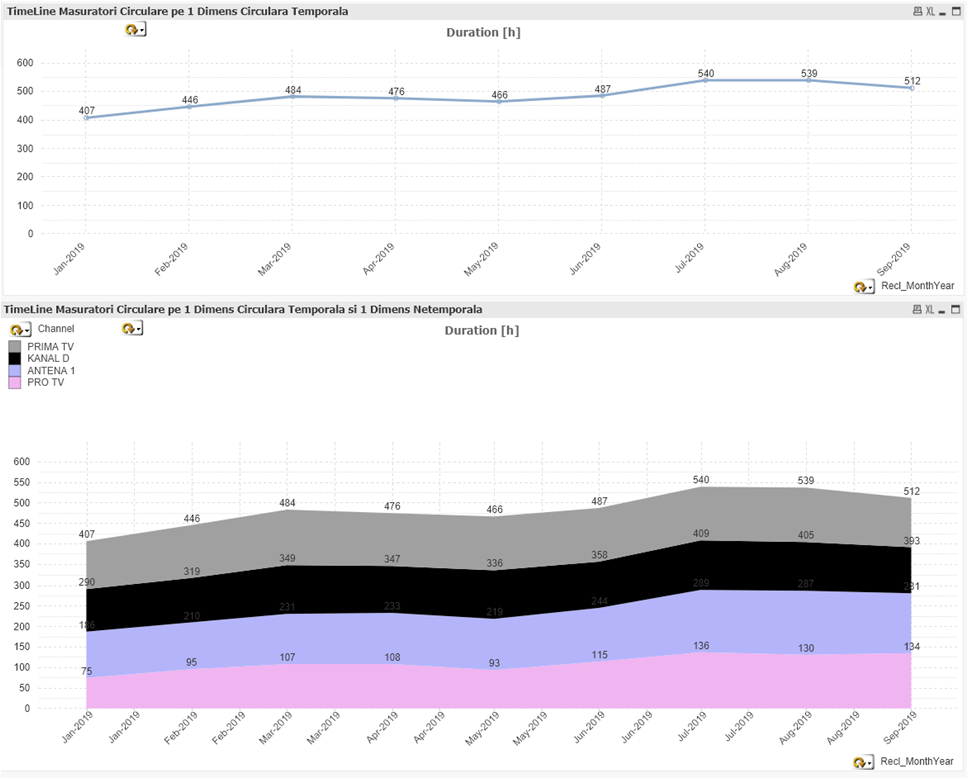Screen dimensions: 968x779
Task: Click the 134 value label in the area chart
Action: (x=912, y=647)
